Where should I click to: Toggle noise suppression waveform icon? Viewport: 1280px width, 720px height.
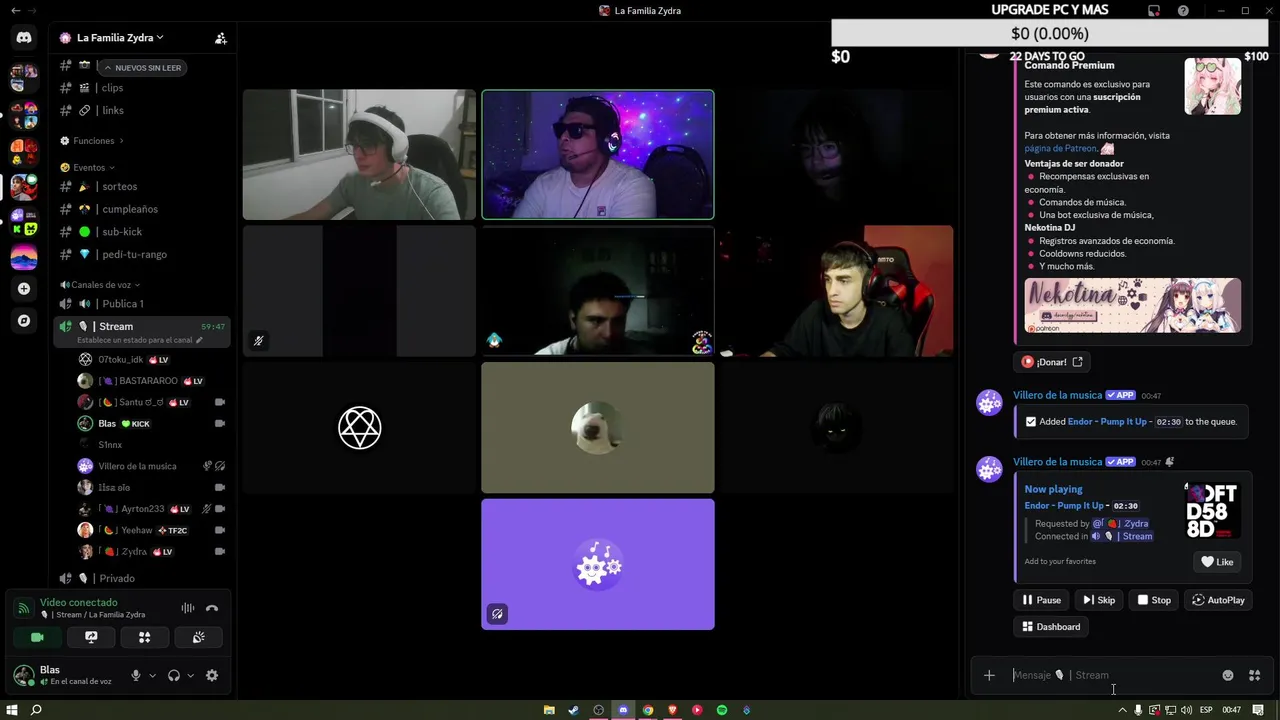pyautogui.click(x=187, y=608)
